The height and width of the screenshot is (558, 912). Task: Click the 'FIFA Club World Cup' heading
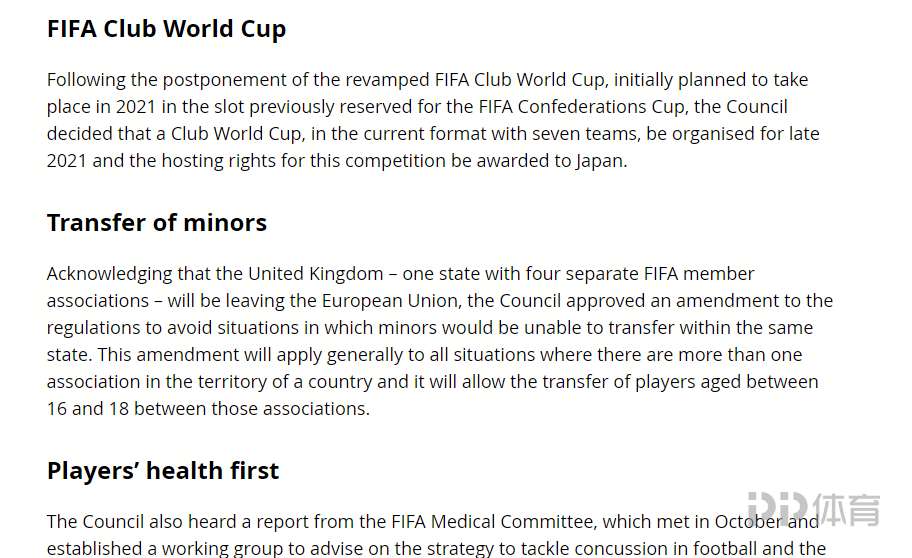[x=166, y=29]
